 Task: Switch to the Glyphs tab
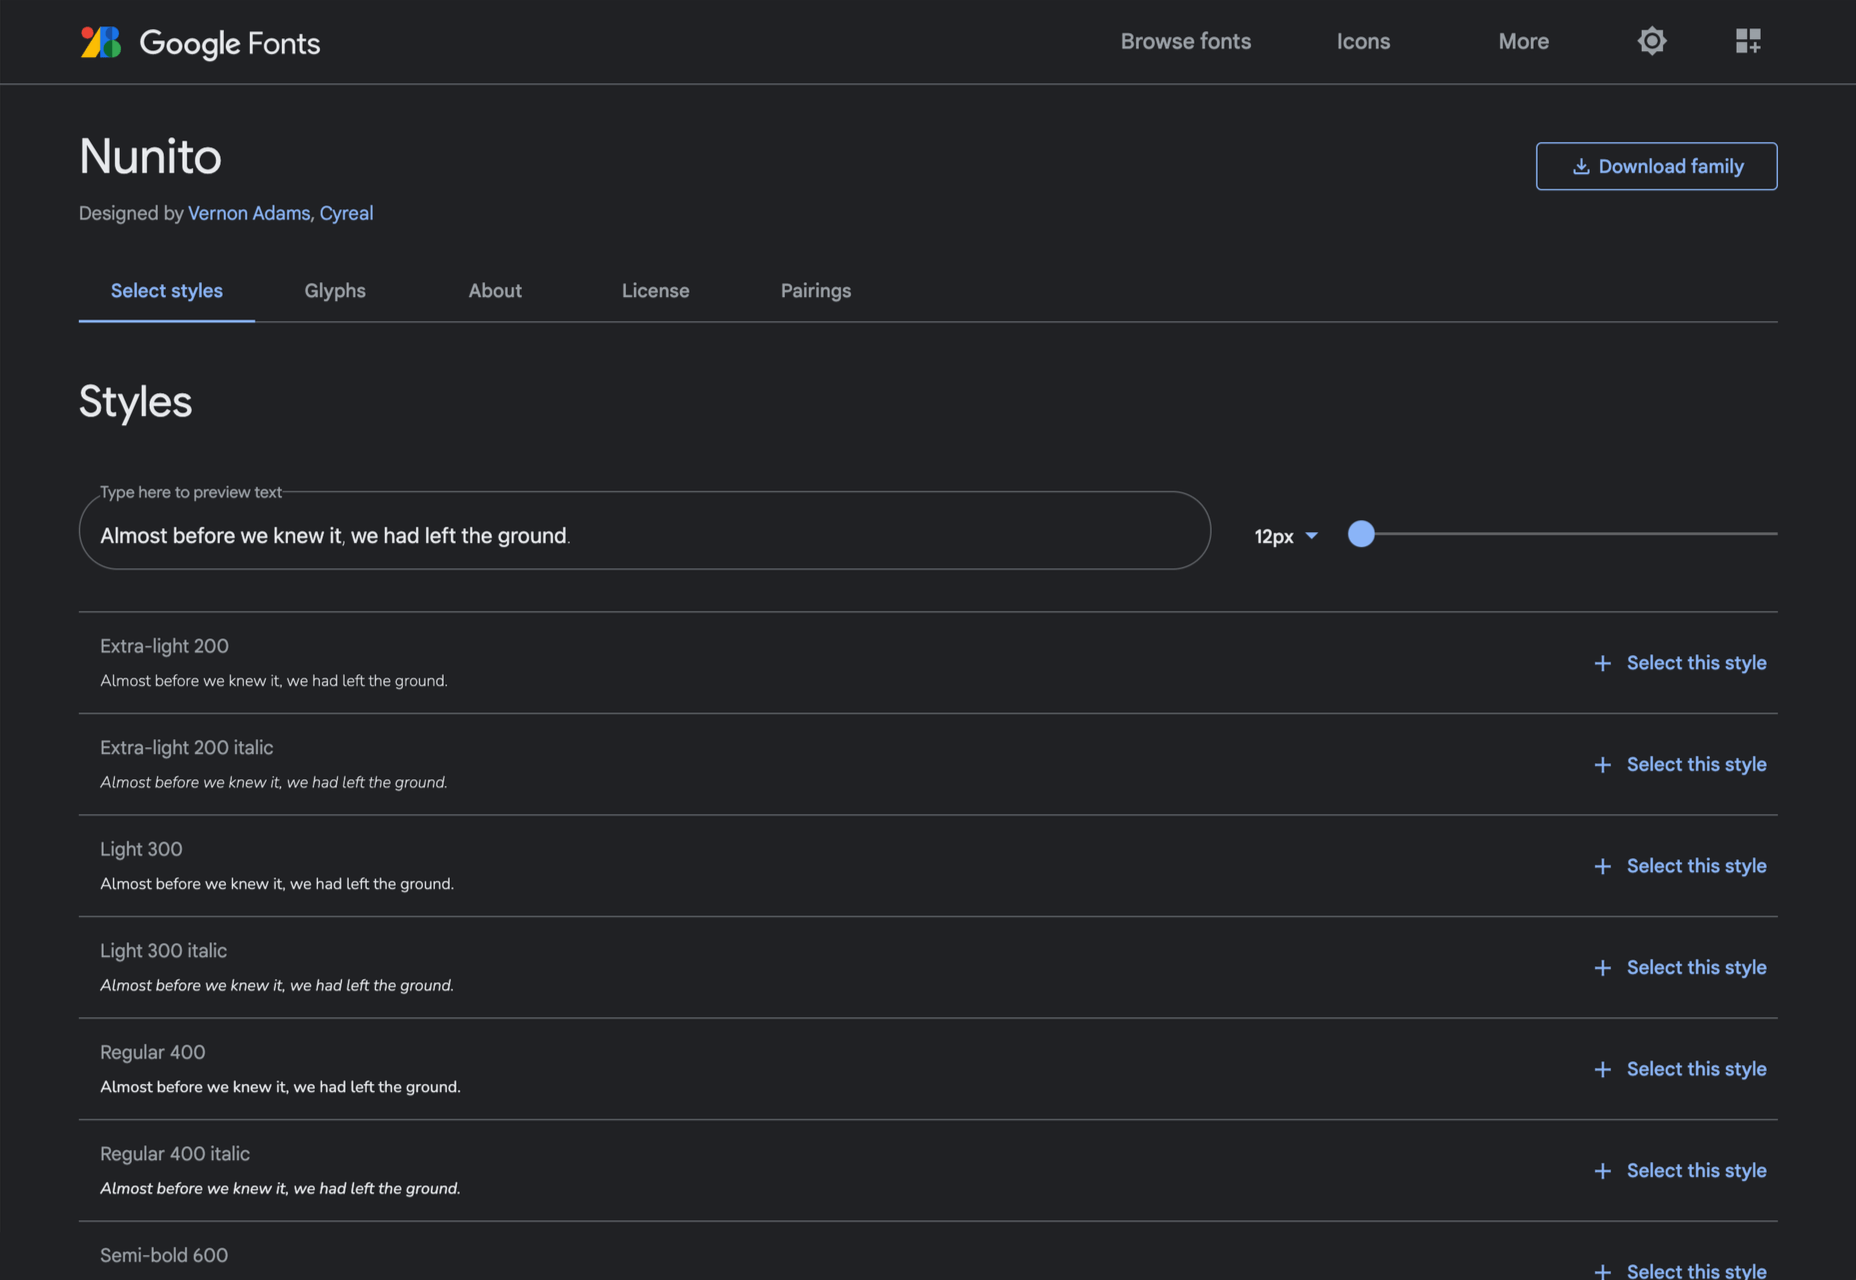pos(335,290)
